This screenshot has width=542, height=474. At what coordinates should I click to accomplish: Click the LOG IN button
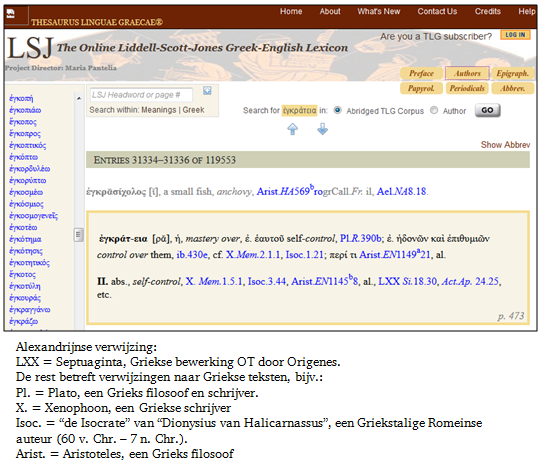coord(515,35)
